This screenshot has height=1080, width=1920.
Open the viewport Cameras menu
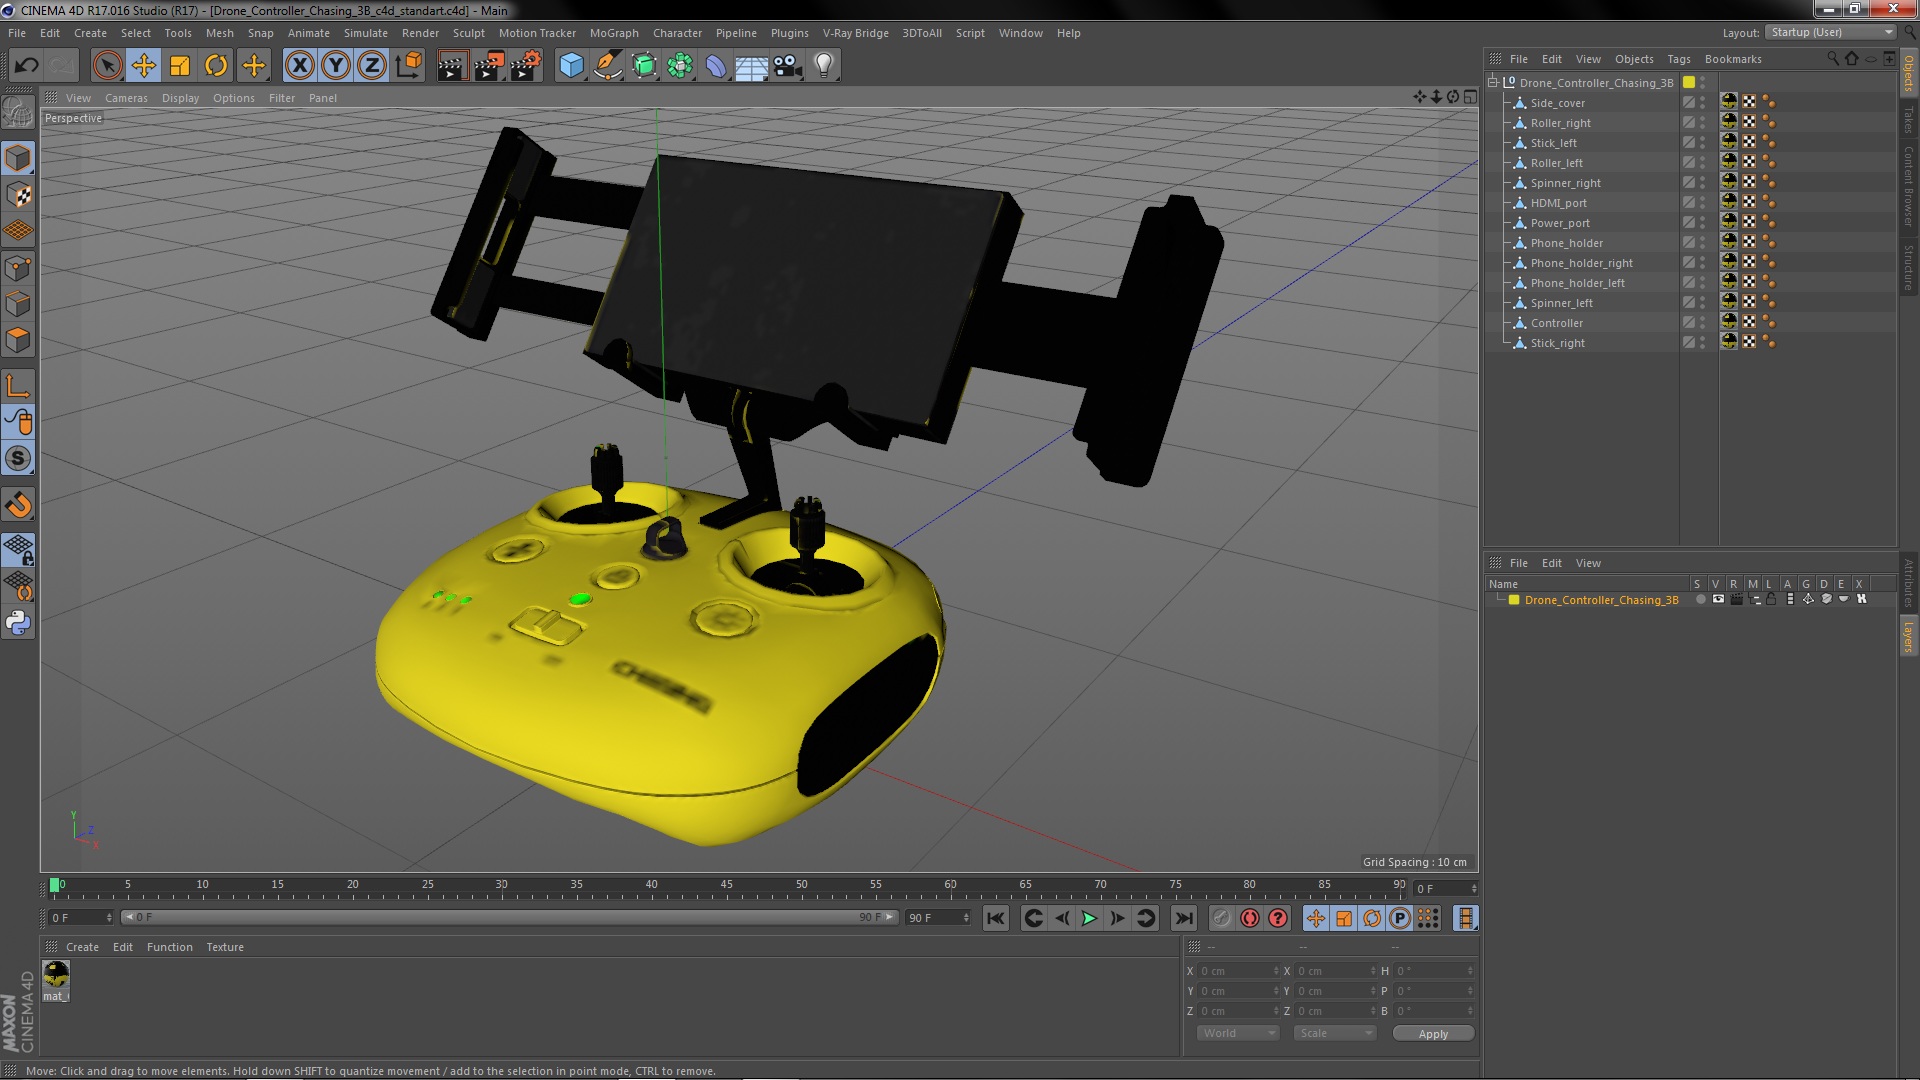(126, 98)
